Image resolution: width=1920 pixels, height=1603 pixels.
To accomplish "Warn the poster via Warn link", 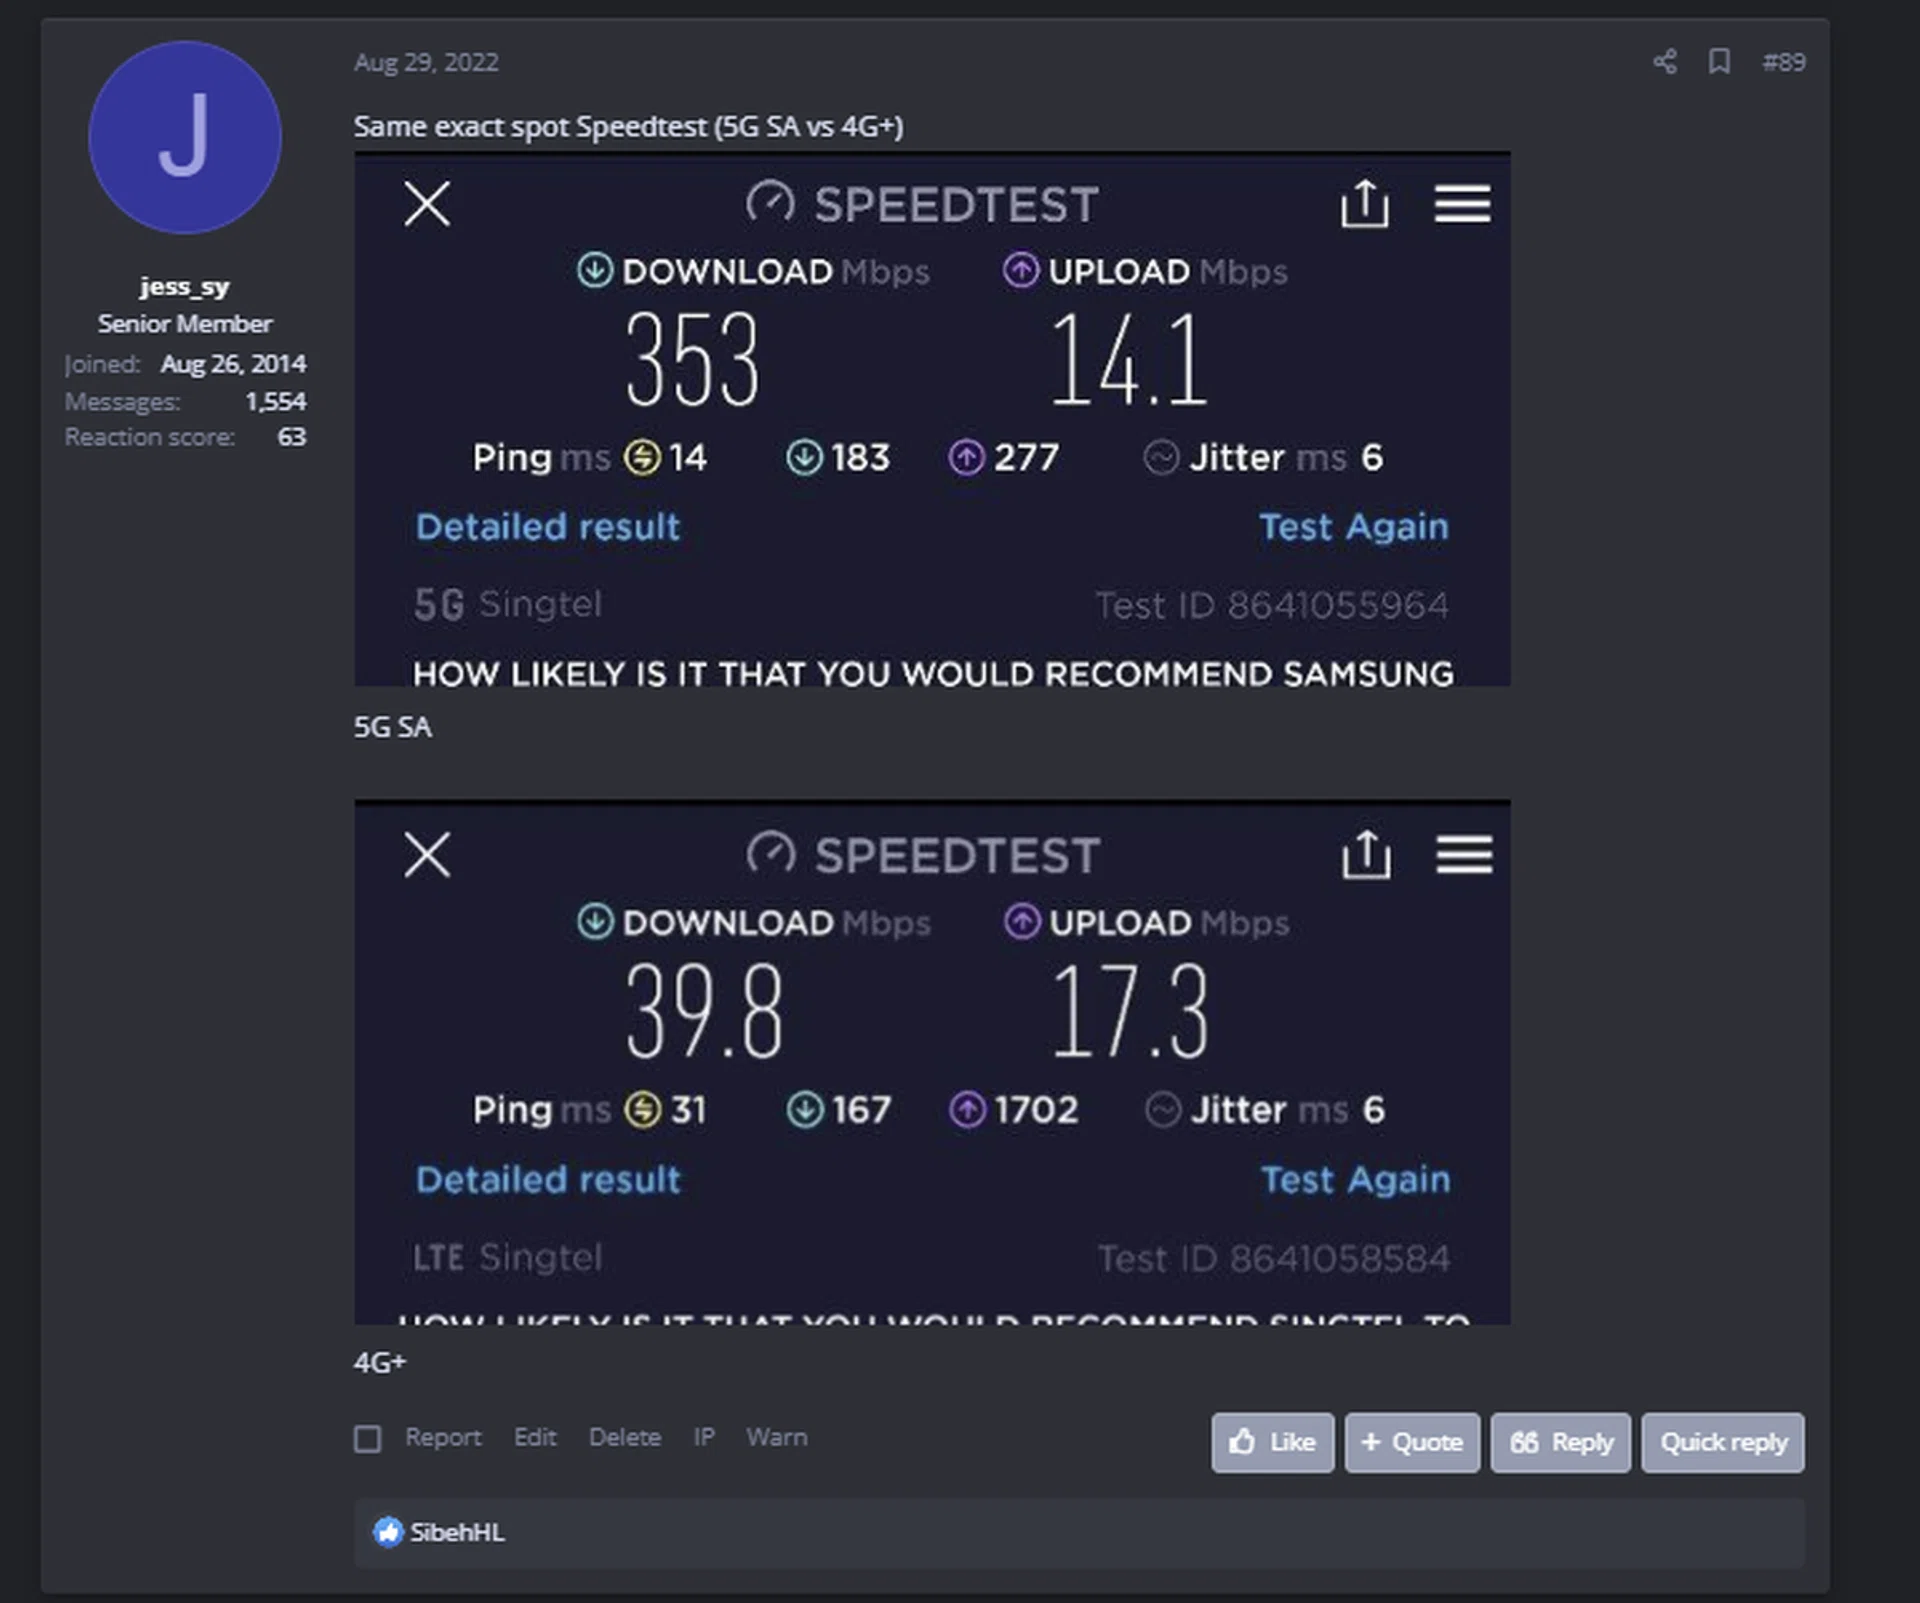I will (x=777, y=1438).
